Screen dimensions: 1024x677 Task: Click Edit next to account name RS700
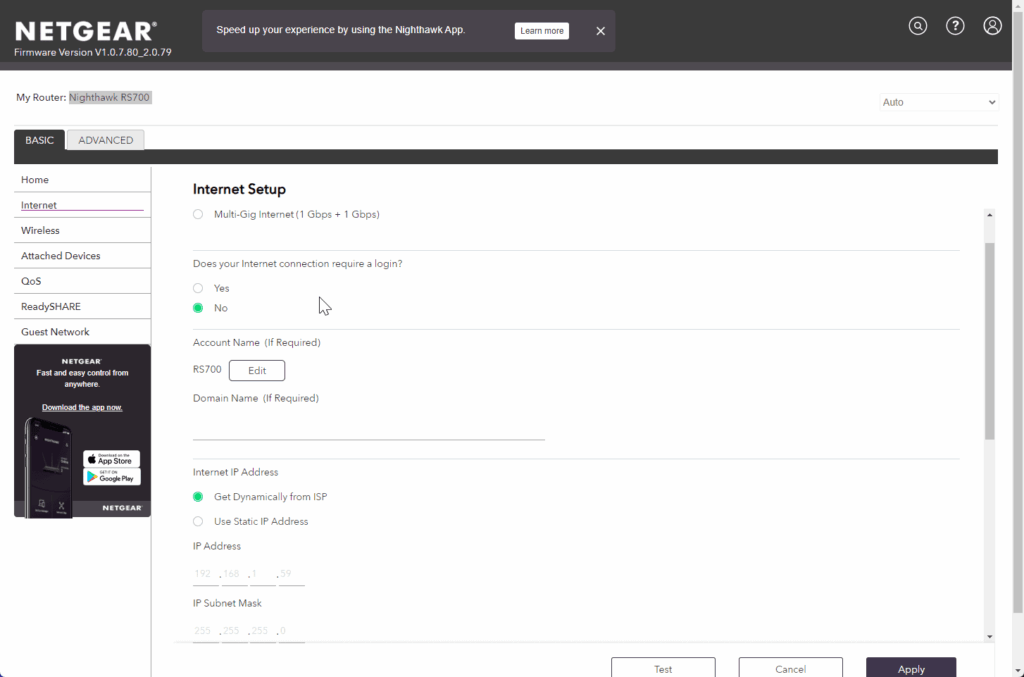point(257,370)
